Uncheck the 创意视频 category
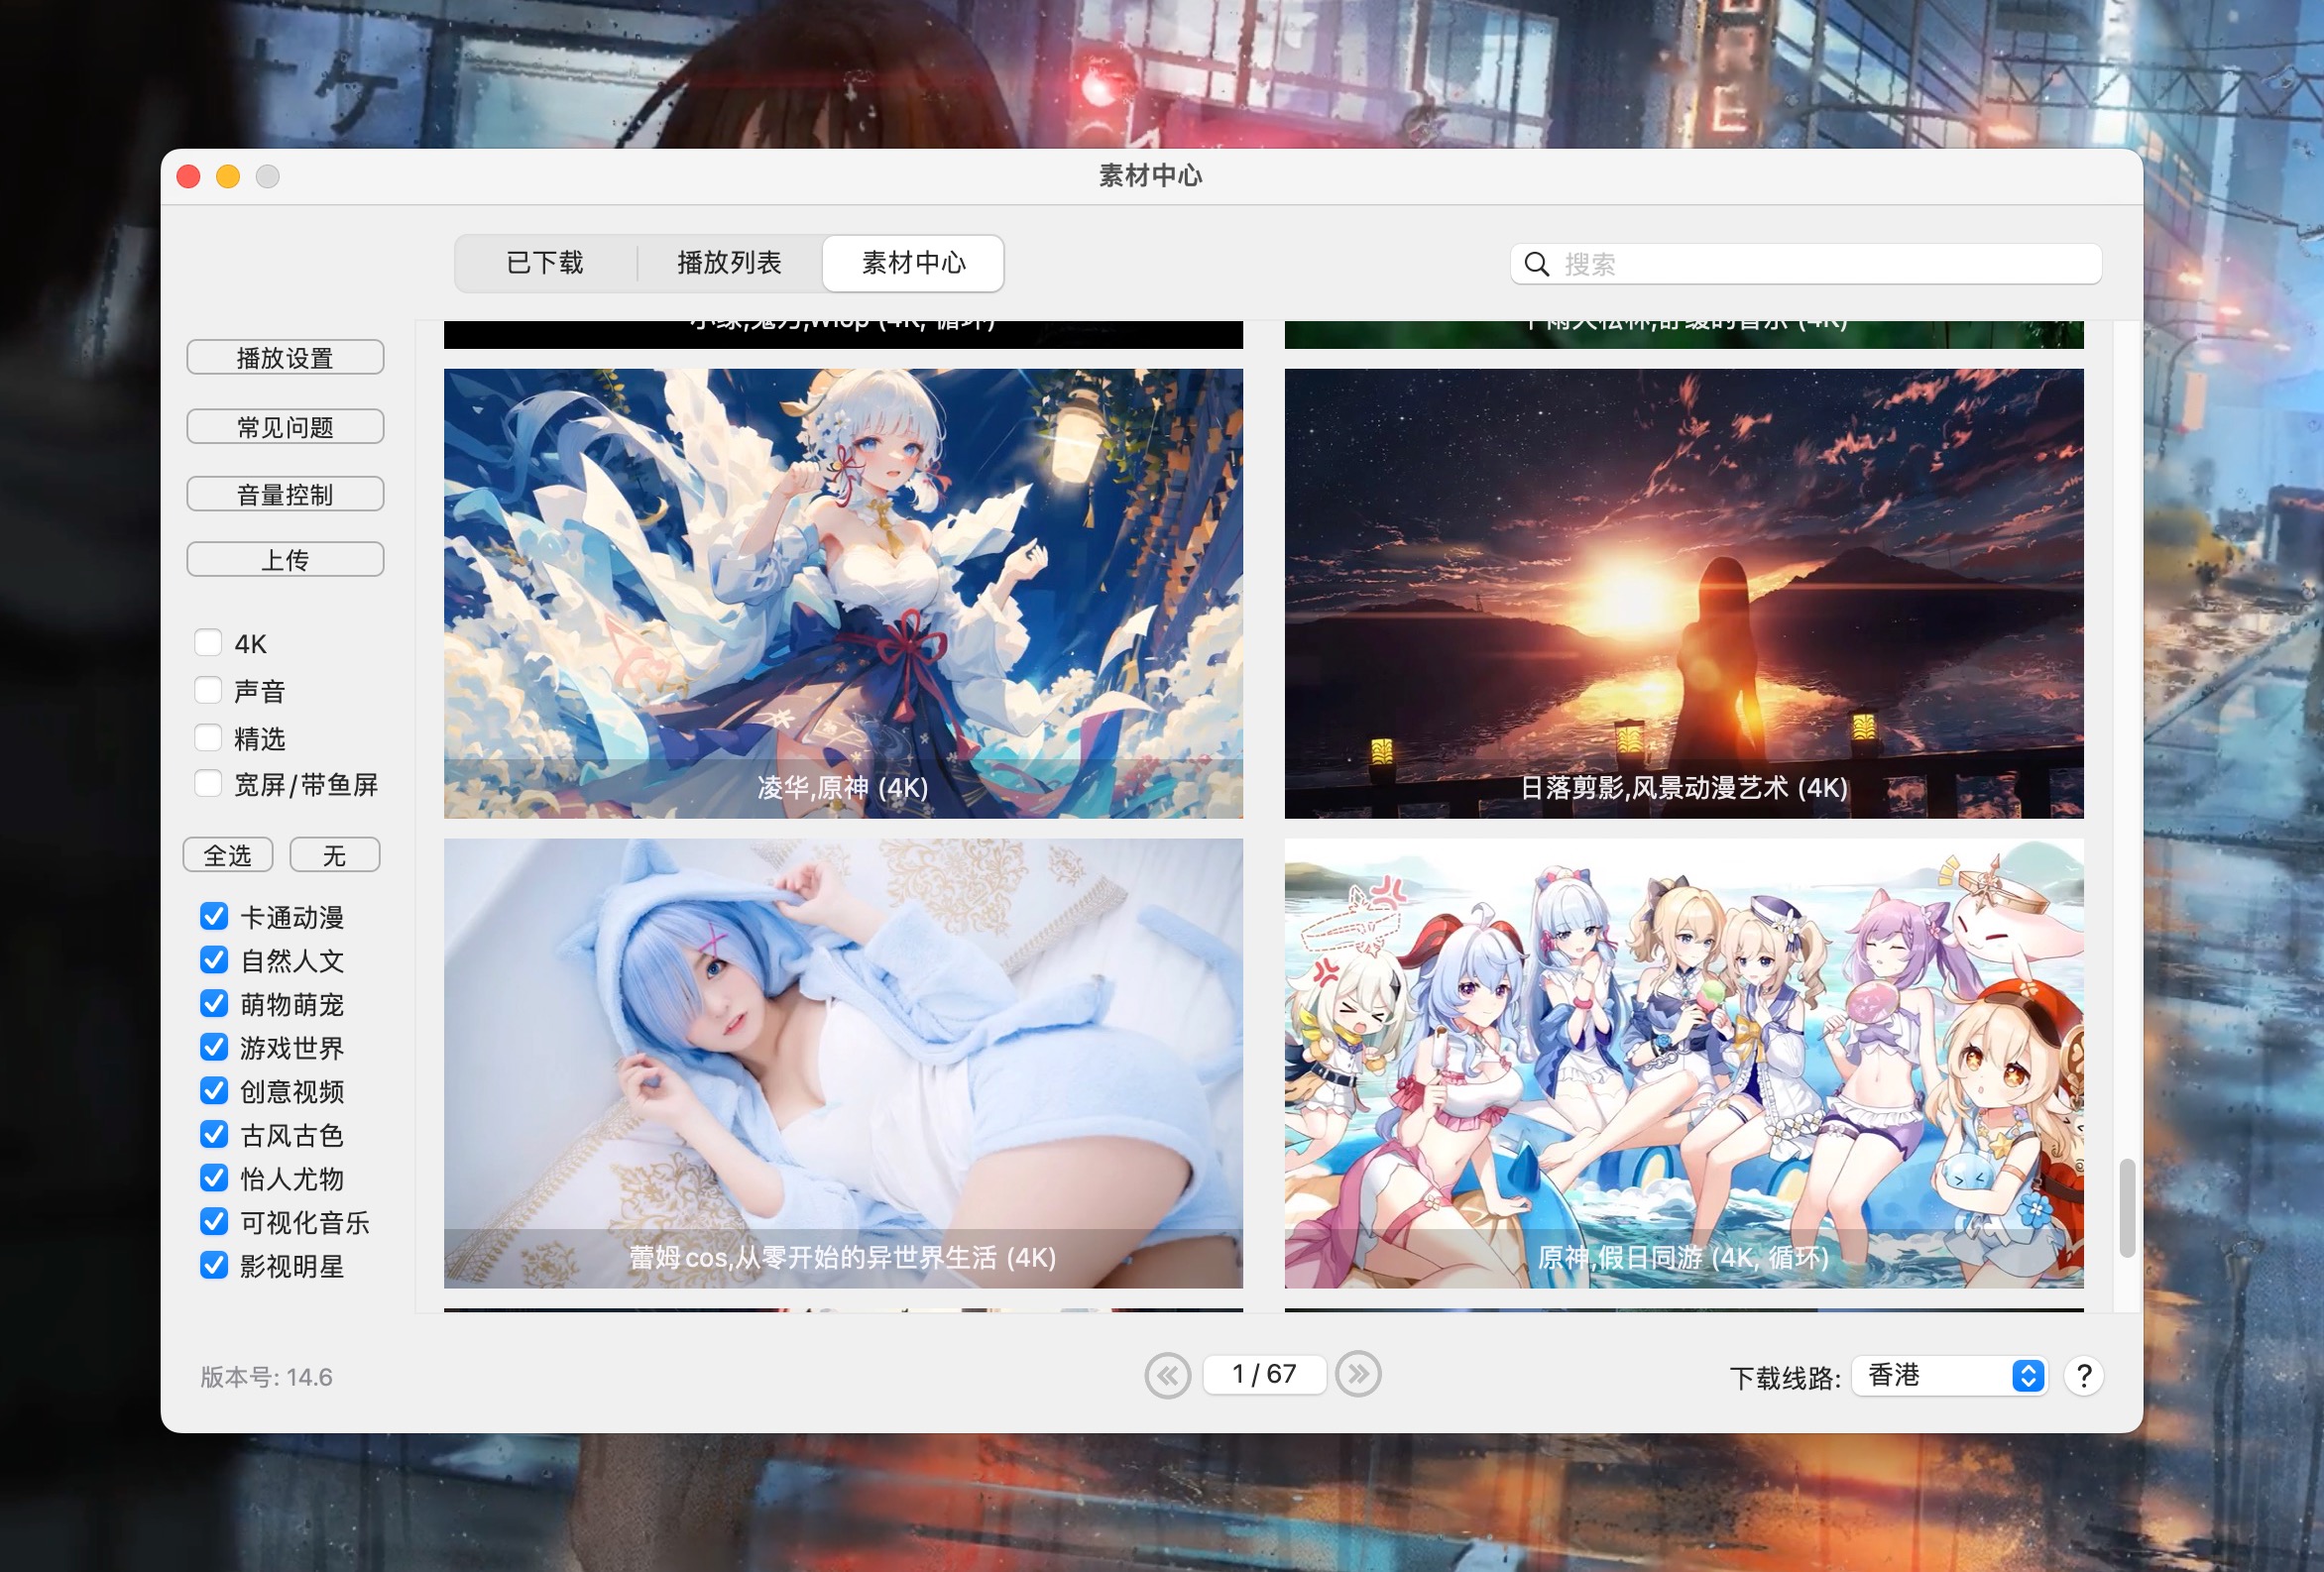Screen dimensions: 2324x1572 [x=214, y=1091]
